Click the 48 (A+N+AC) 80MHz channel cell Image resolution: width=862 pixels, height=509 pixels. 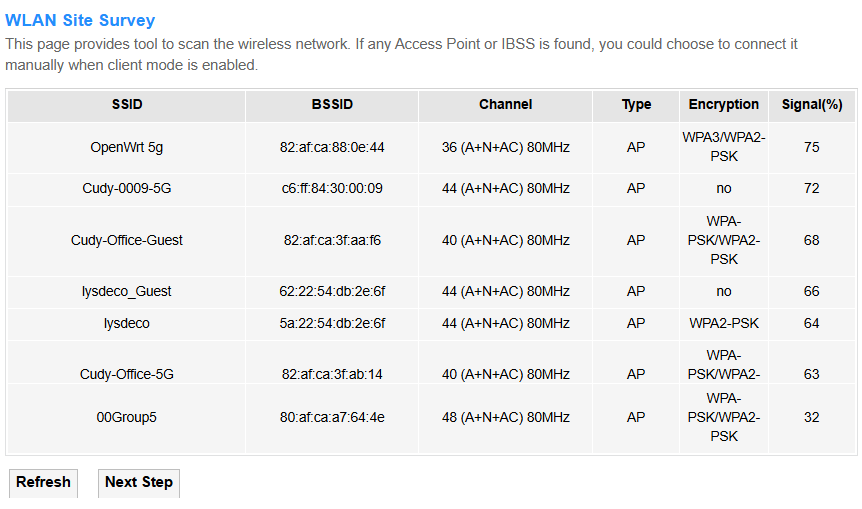click(x=505, y=417)
